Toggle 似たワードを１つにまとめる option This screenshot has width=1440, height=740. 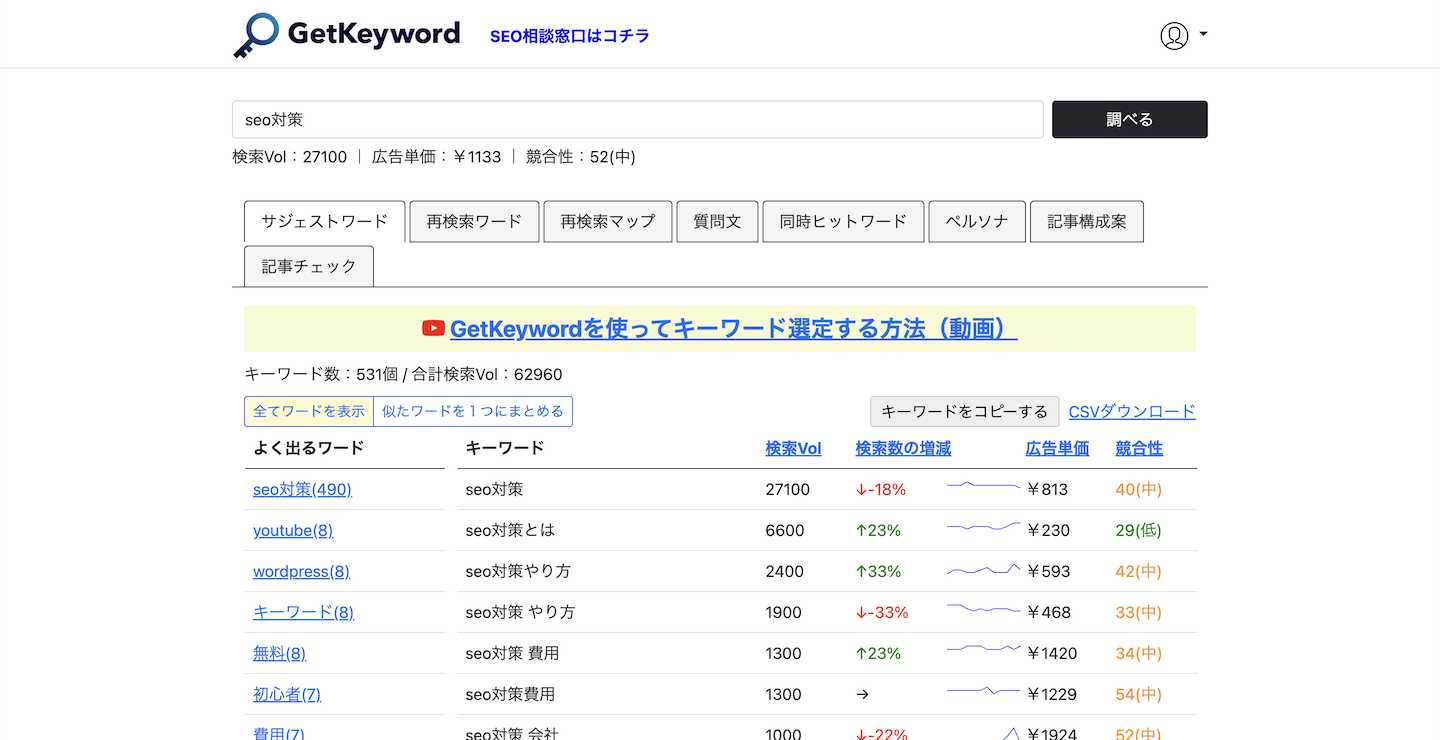click(x=473, y=411)
